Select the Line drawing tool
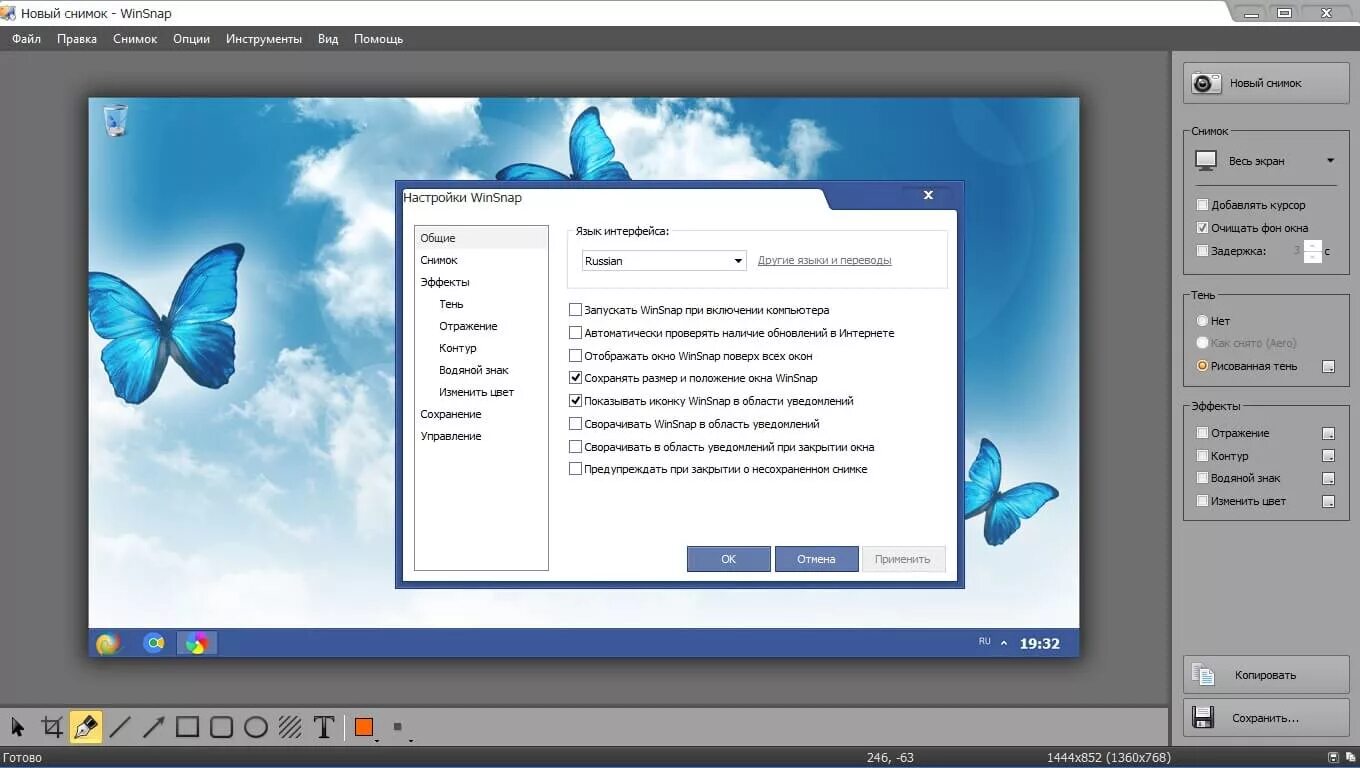The width and height of the screenshot is (1360, 768). coord(120,727)
